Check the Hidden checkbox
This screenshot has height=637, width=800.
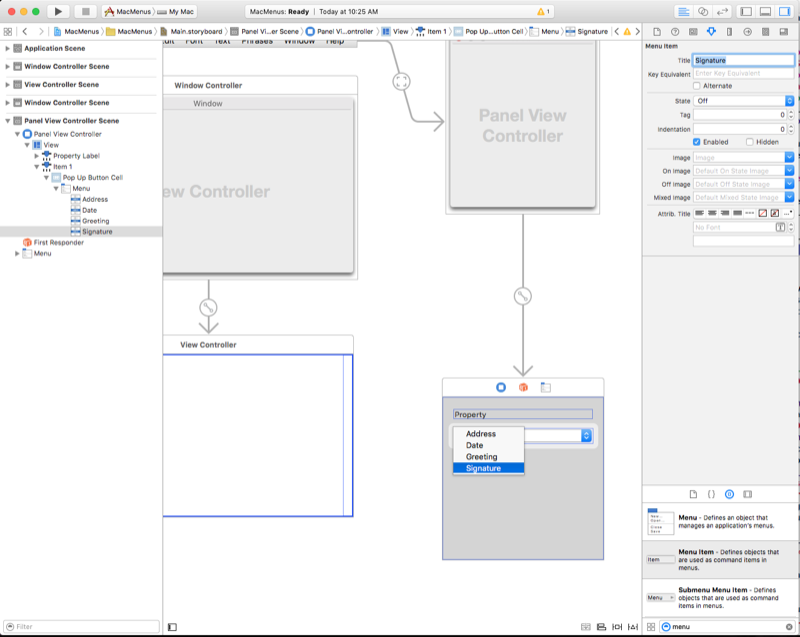(x=750, y=141)
